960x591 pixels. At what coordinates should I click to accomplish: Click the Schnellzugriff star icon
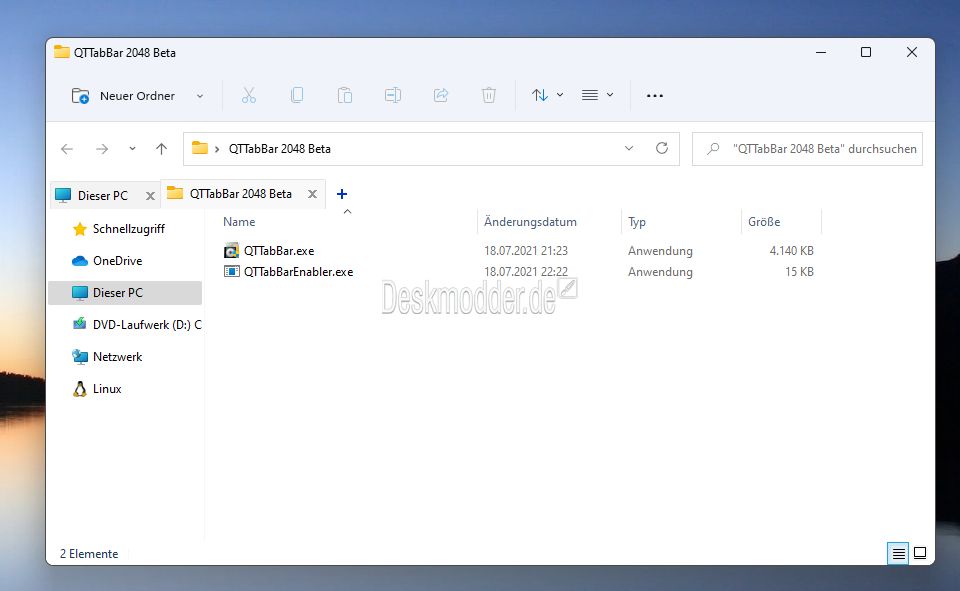click(x=80, y=229)
